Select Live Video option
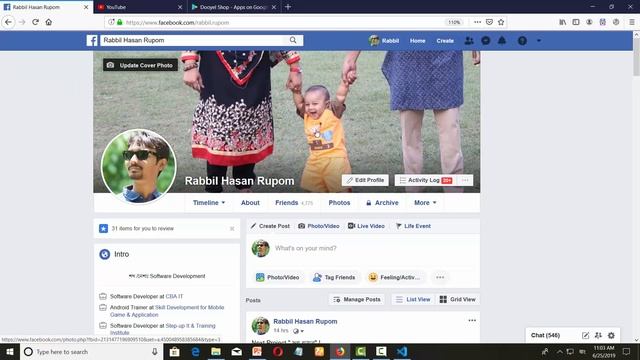Viewport: 640px width, 360px height. pyautogui.click(x=366, y=226)
